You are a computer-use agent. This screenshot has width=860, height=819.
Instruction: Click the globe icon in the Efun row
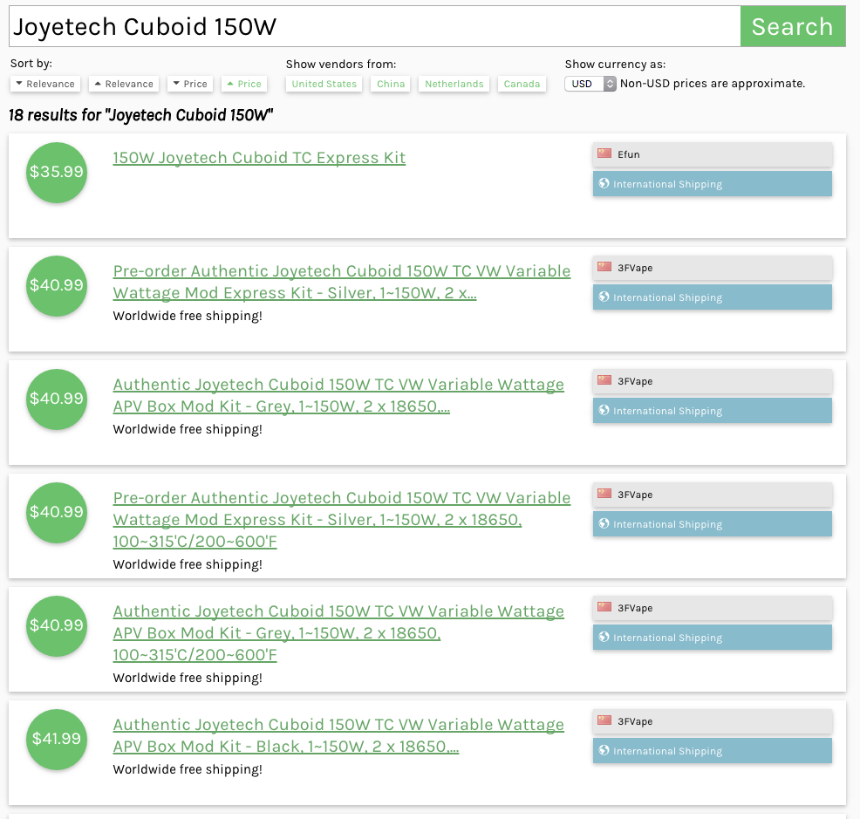tap(604, 183)
